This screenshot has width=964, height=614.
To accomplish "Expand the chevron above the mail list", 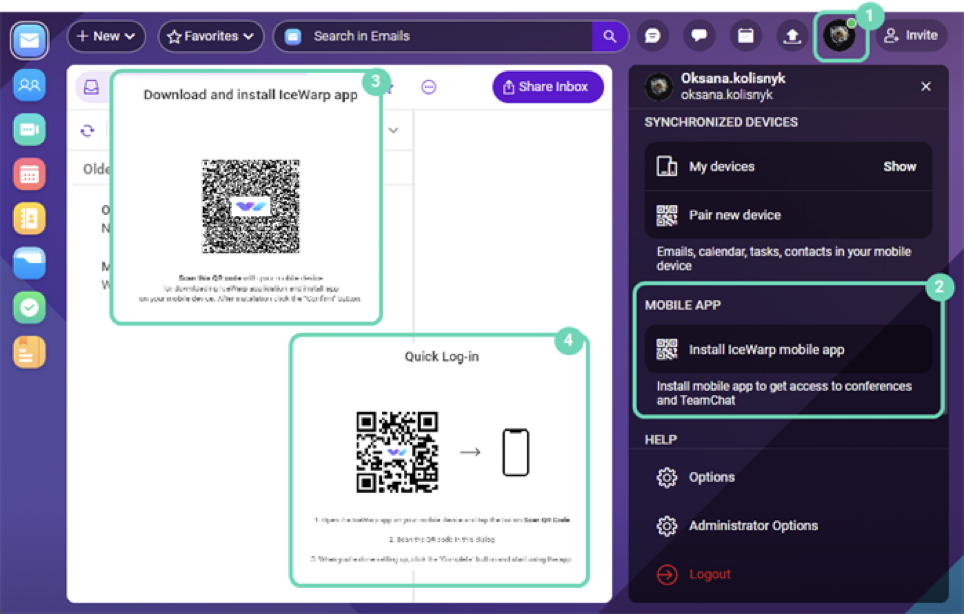I will (x=393, y=130).
